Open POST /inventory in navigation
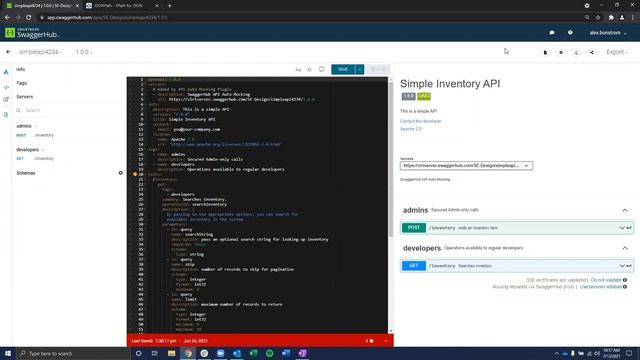Screen dimensions: 640x360 [35, 135]
